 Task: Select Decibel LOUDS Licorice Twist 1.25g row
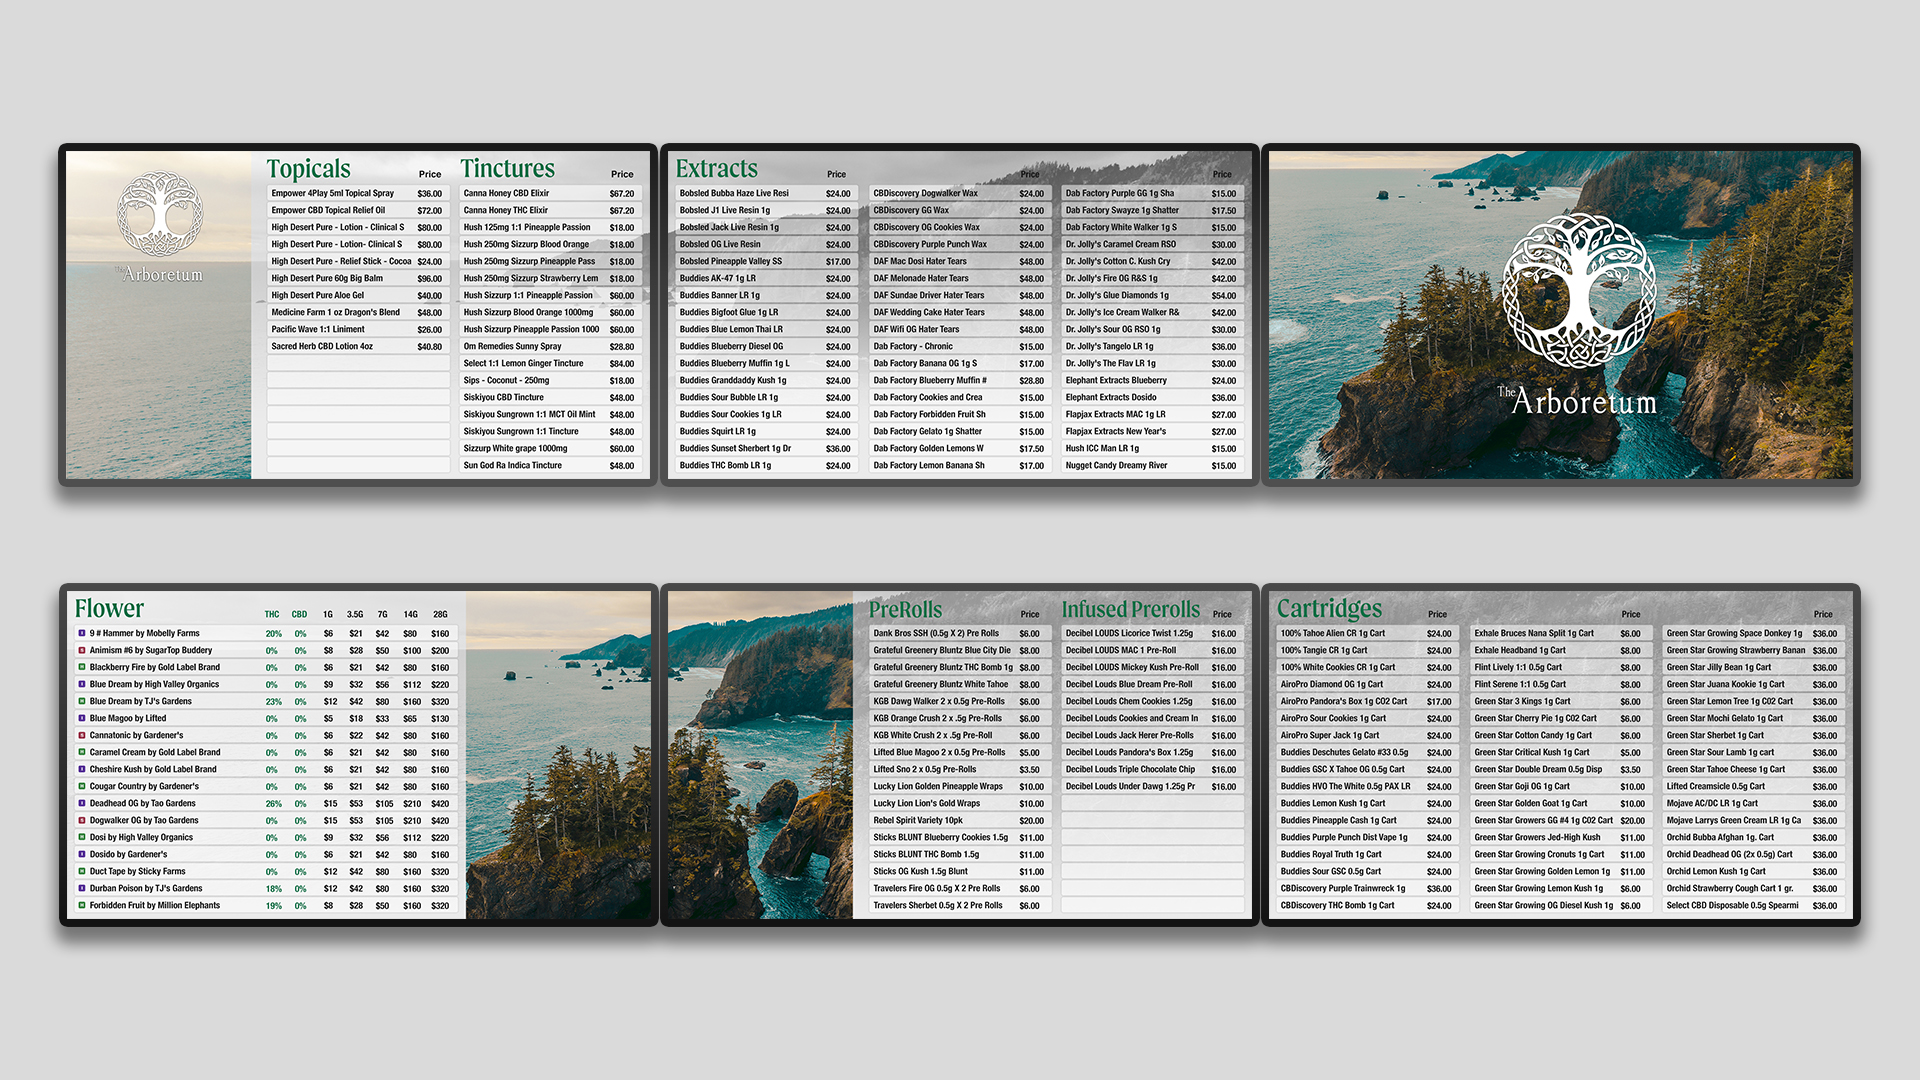1152,633
